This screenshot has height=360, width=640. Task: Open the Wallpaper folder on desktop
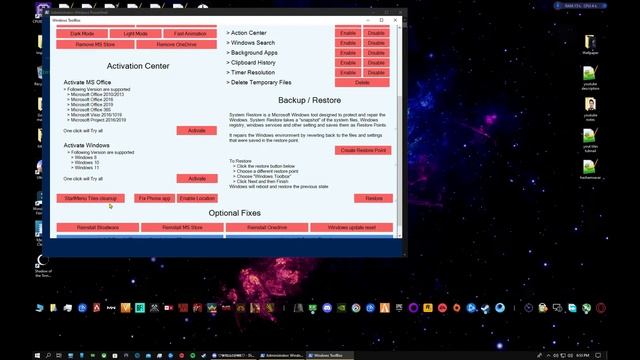pyautogui.click(x=590, y=44)
